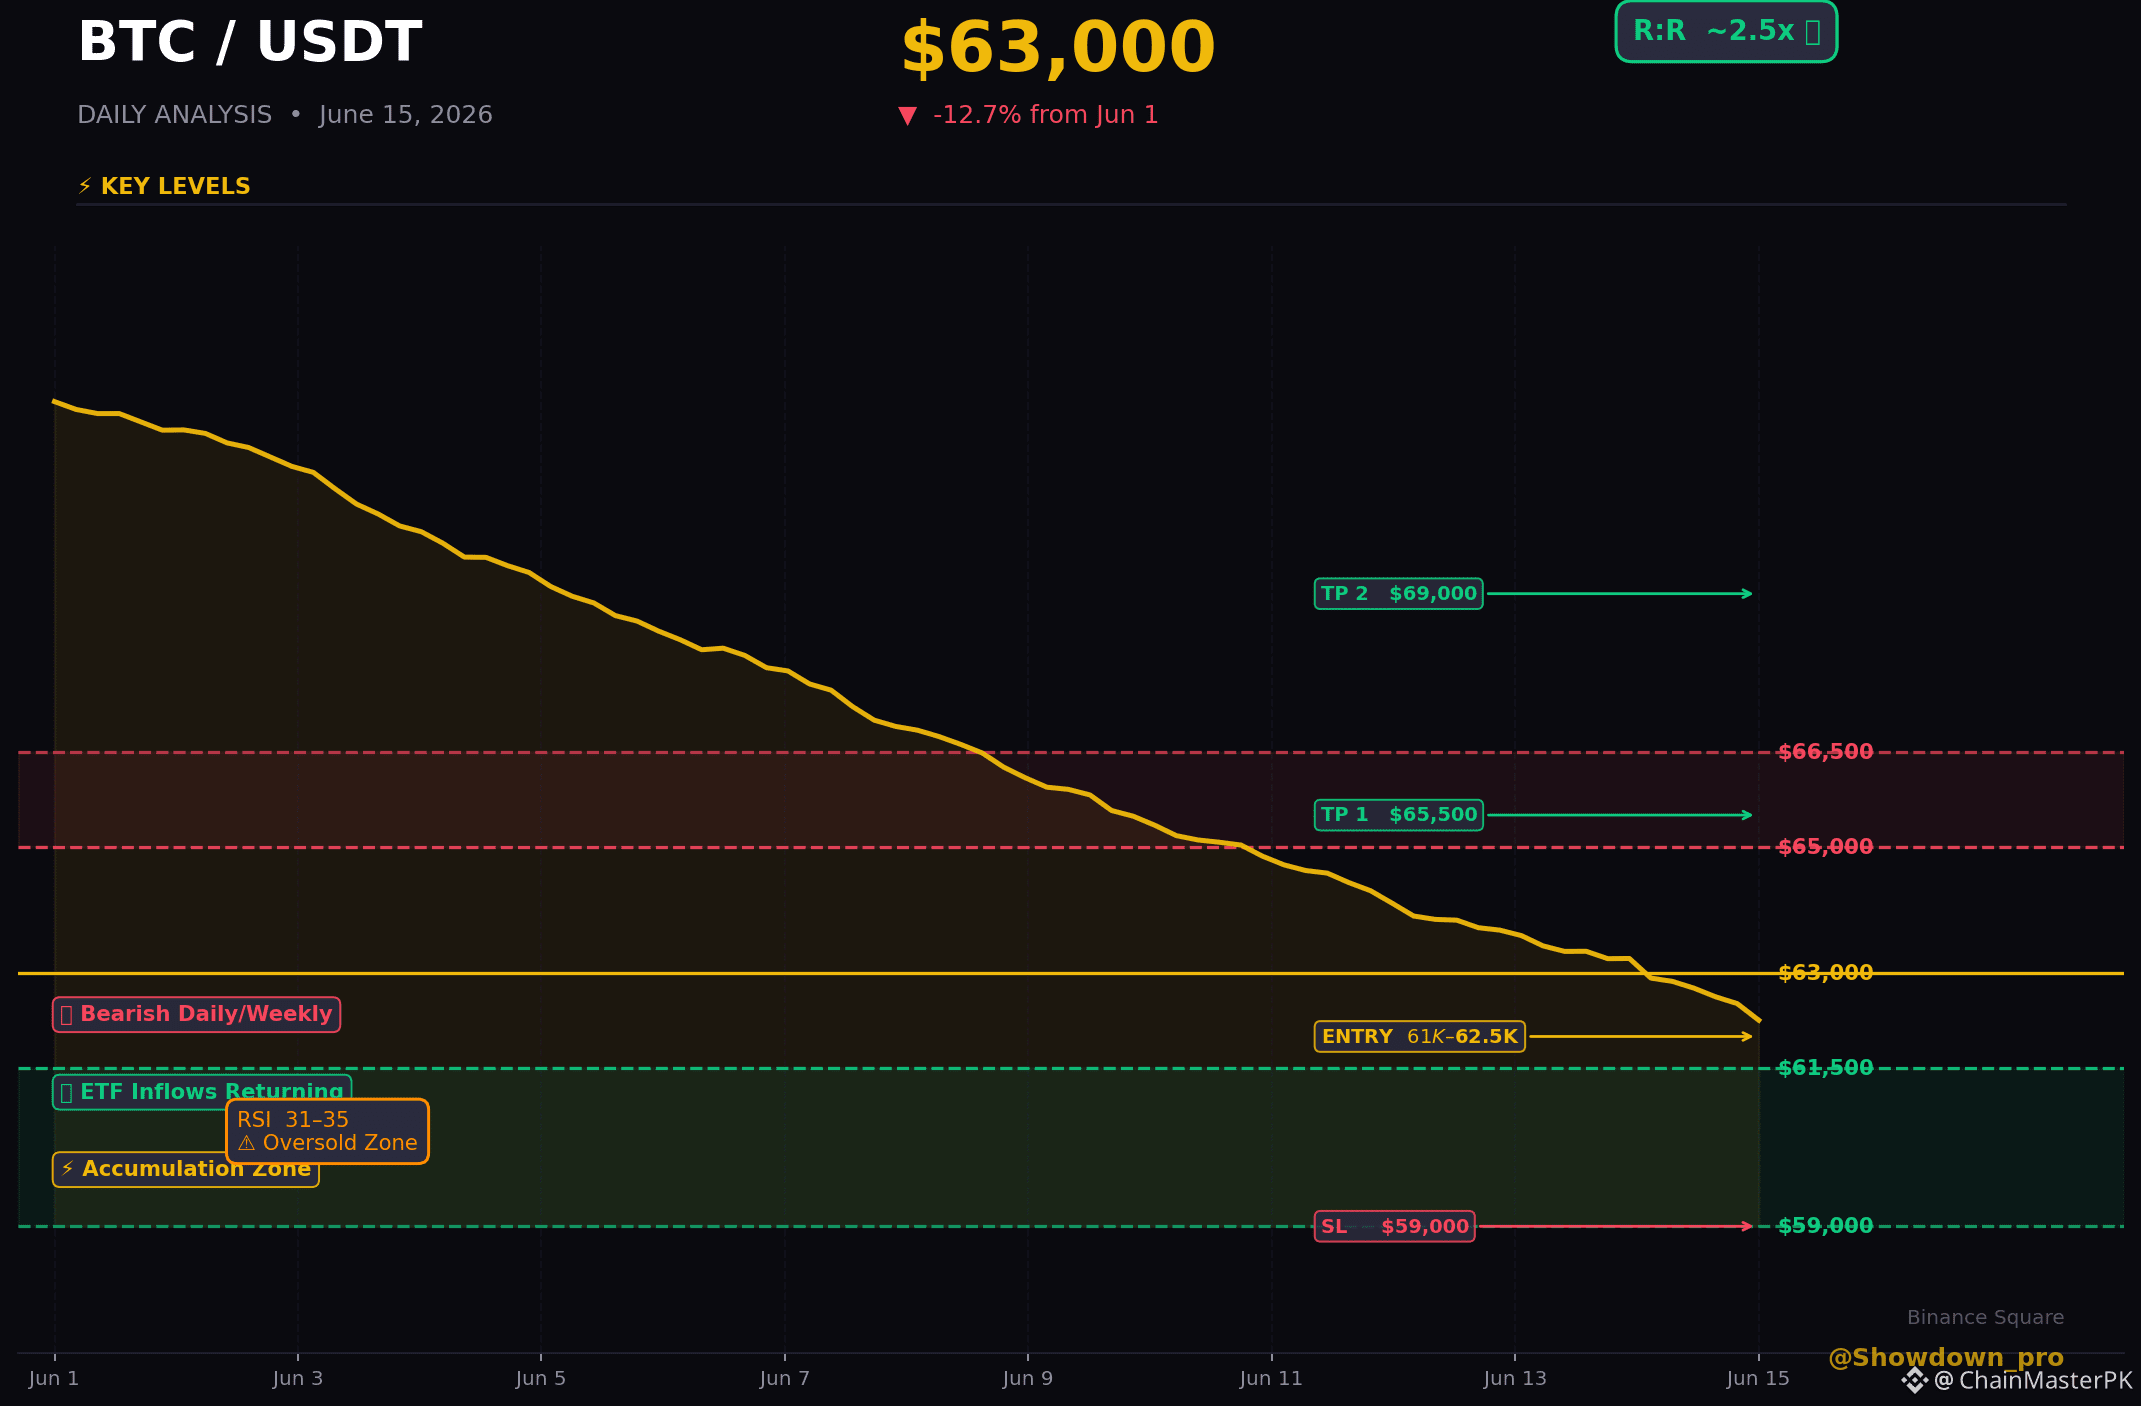Screen dimensions: 2141x1406
Task: Select the BTC / USDT title
Action: click(250, 43)
